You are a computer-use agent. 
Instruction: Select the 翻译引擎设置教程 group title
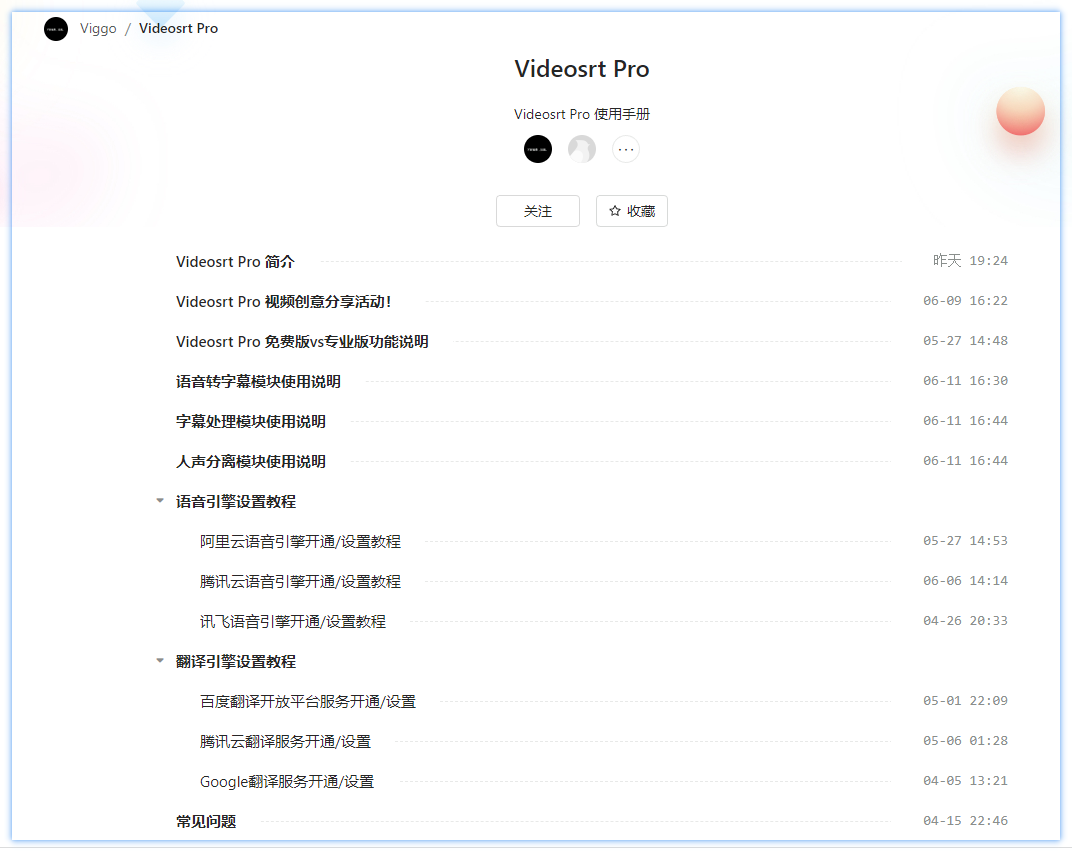pyautogui.click(x=236, y=662)
